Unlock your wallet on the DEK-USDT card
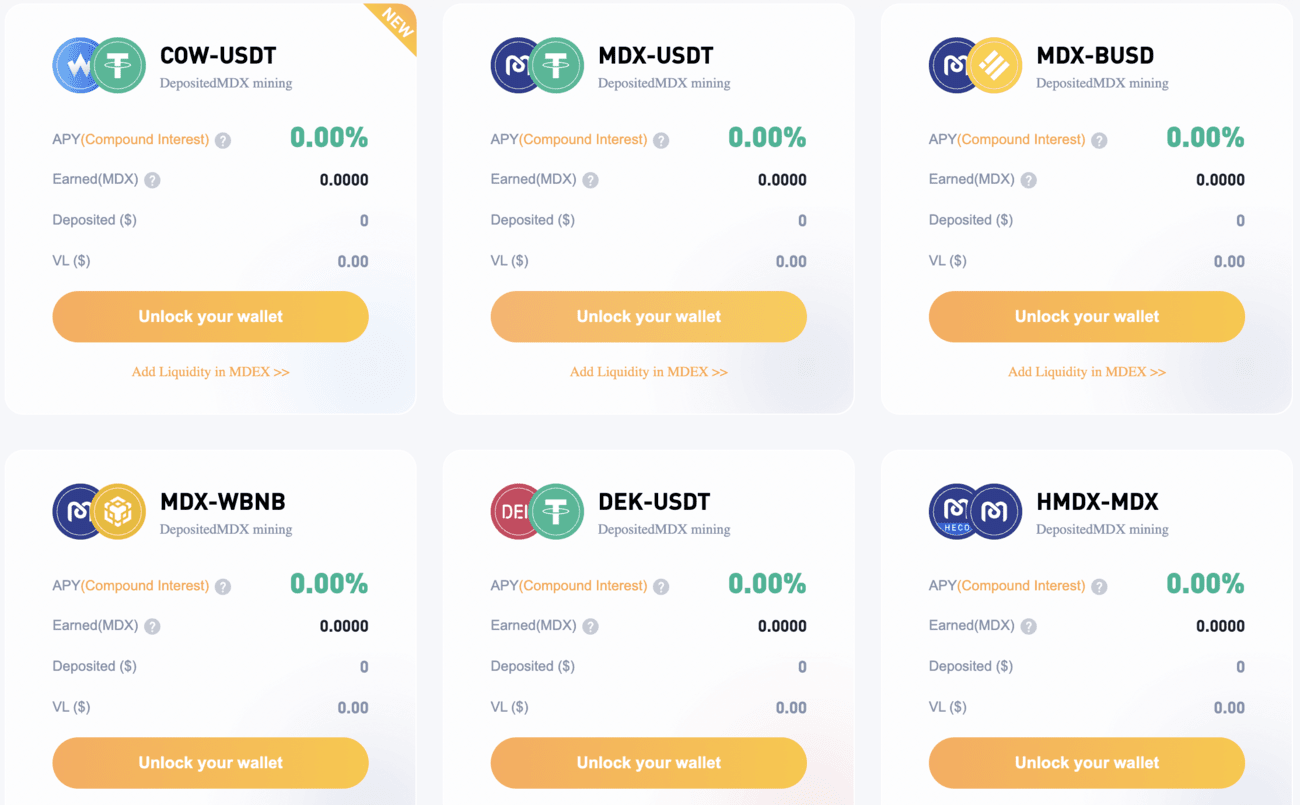Viewport: 1300px width, 805px height. [648, 763]
